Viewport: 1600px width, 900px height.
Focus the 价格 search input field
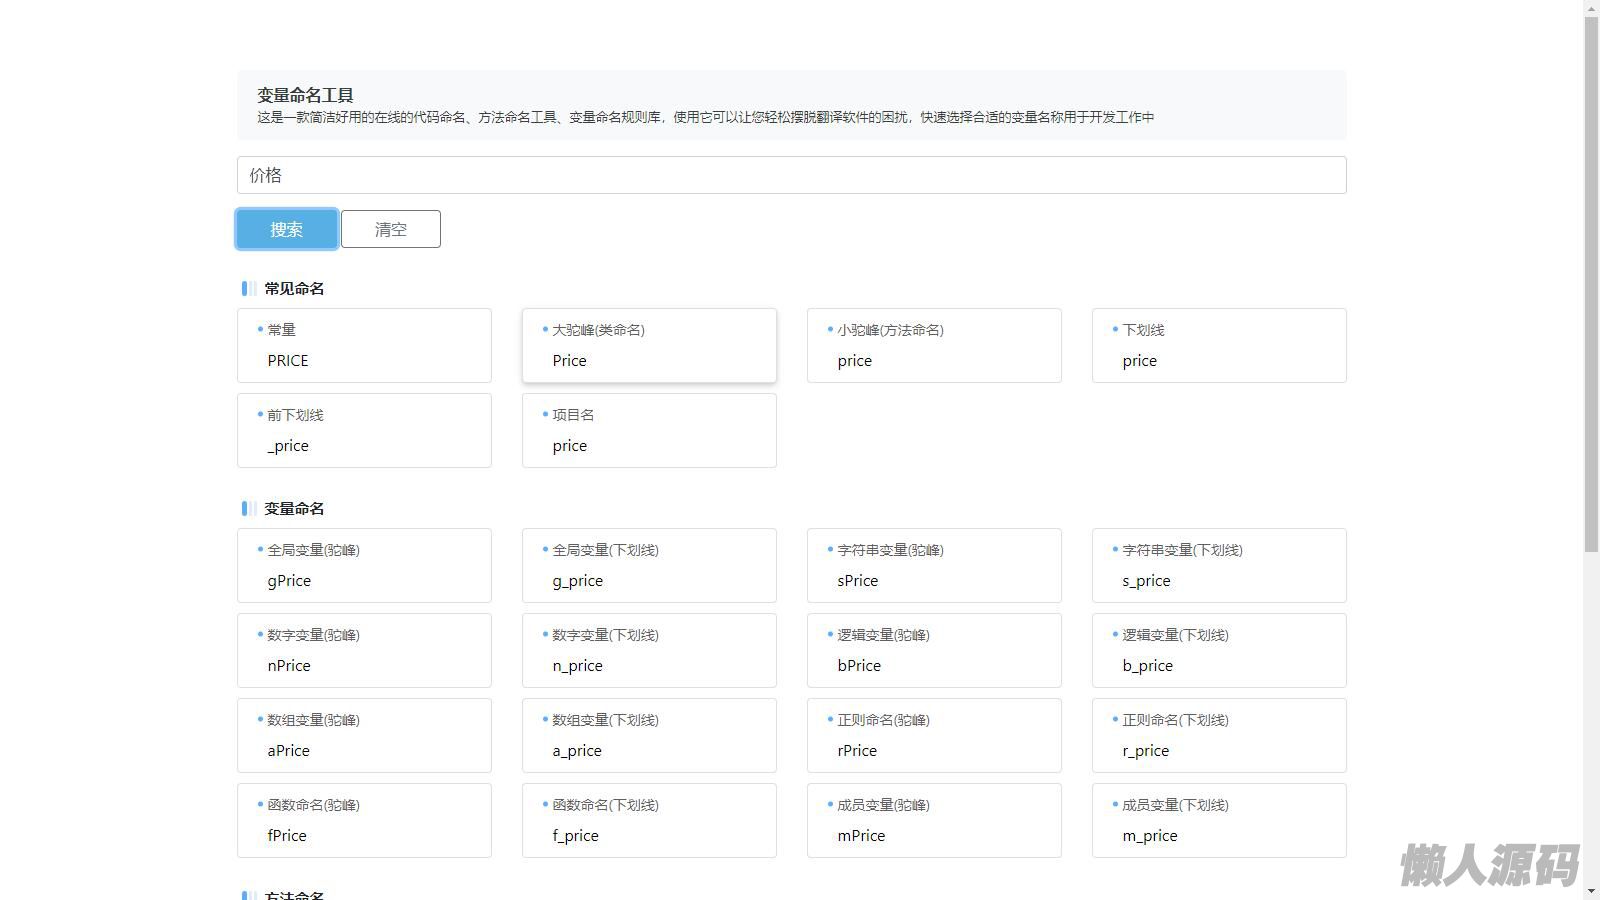click(791, 175)
